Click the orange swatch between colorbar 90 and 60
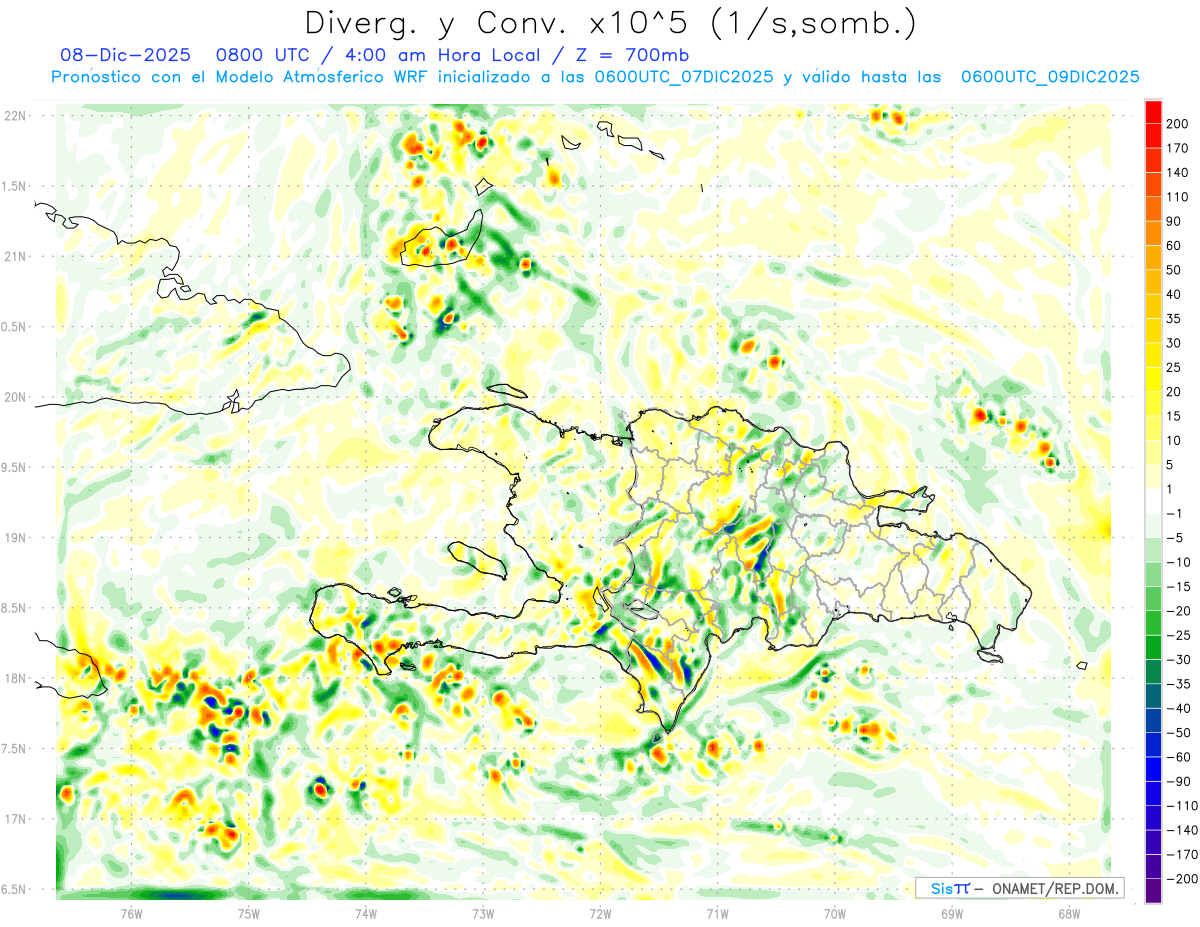The width and height of the screenshot is (1200, 927). 1153,232
